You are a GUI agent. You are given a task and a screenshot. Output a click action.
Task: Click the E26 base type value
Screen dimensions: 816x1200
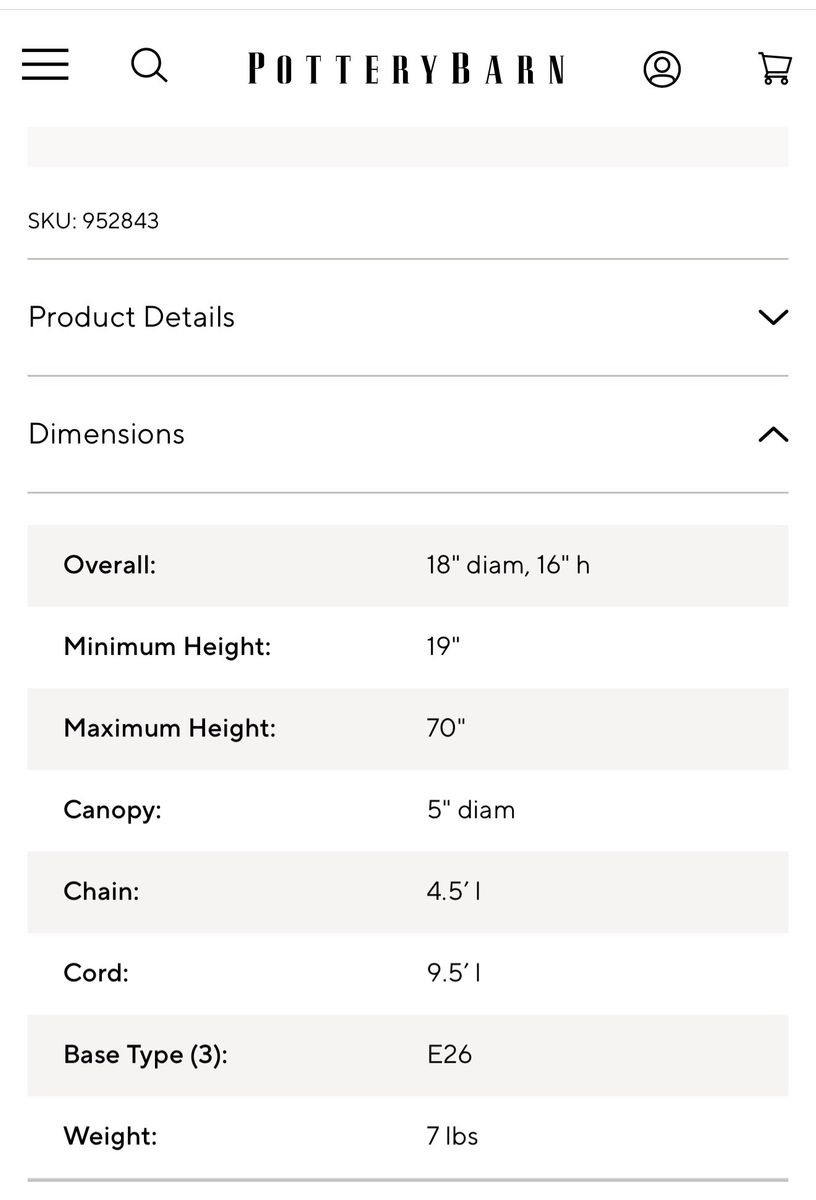(x=449, y=1055)
